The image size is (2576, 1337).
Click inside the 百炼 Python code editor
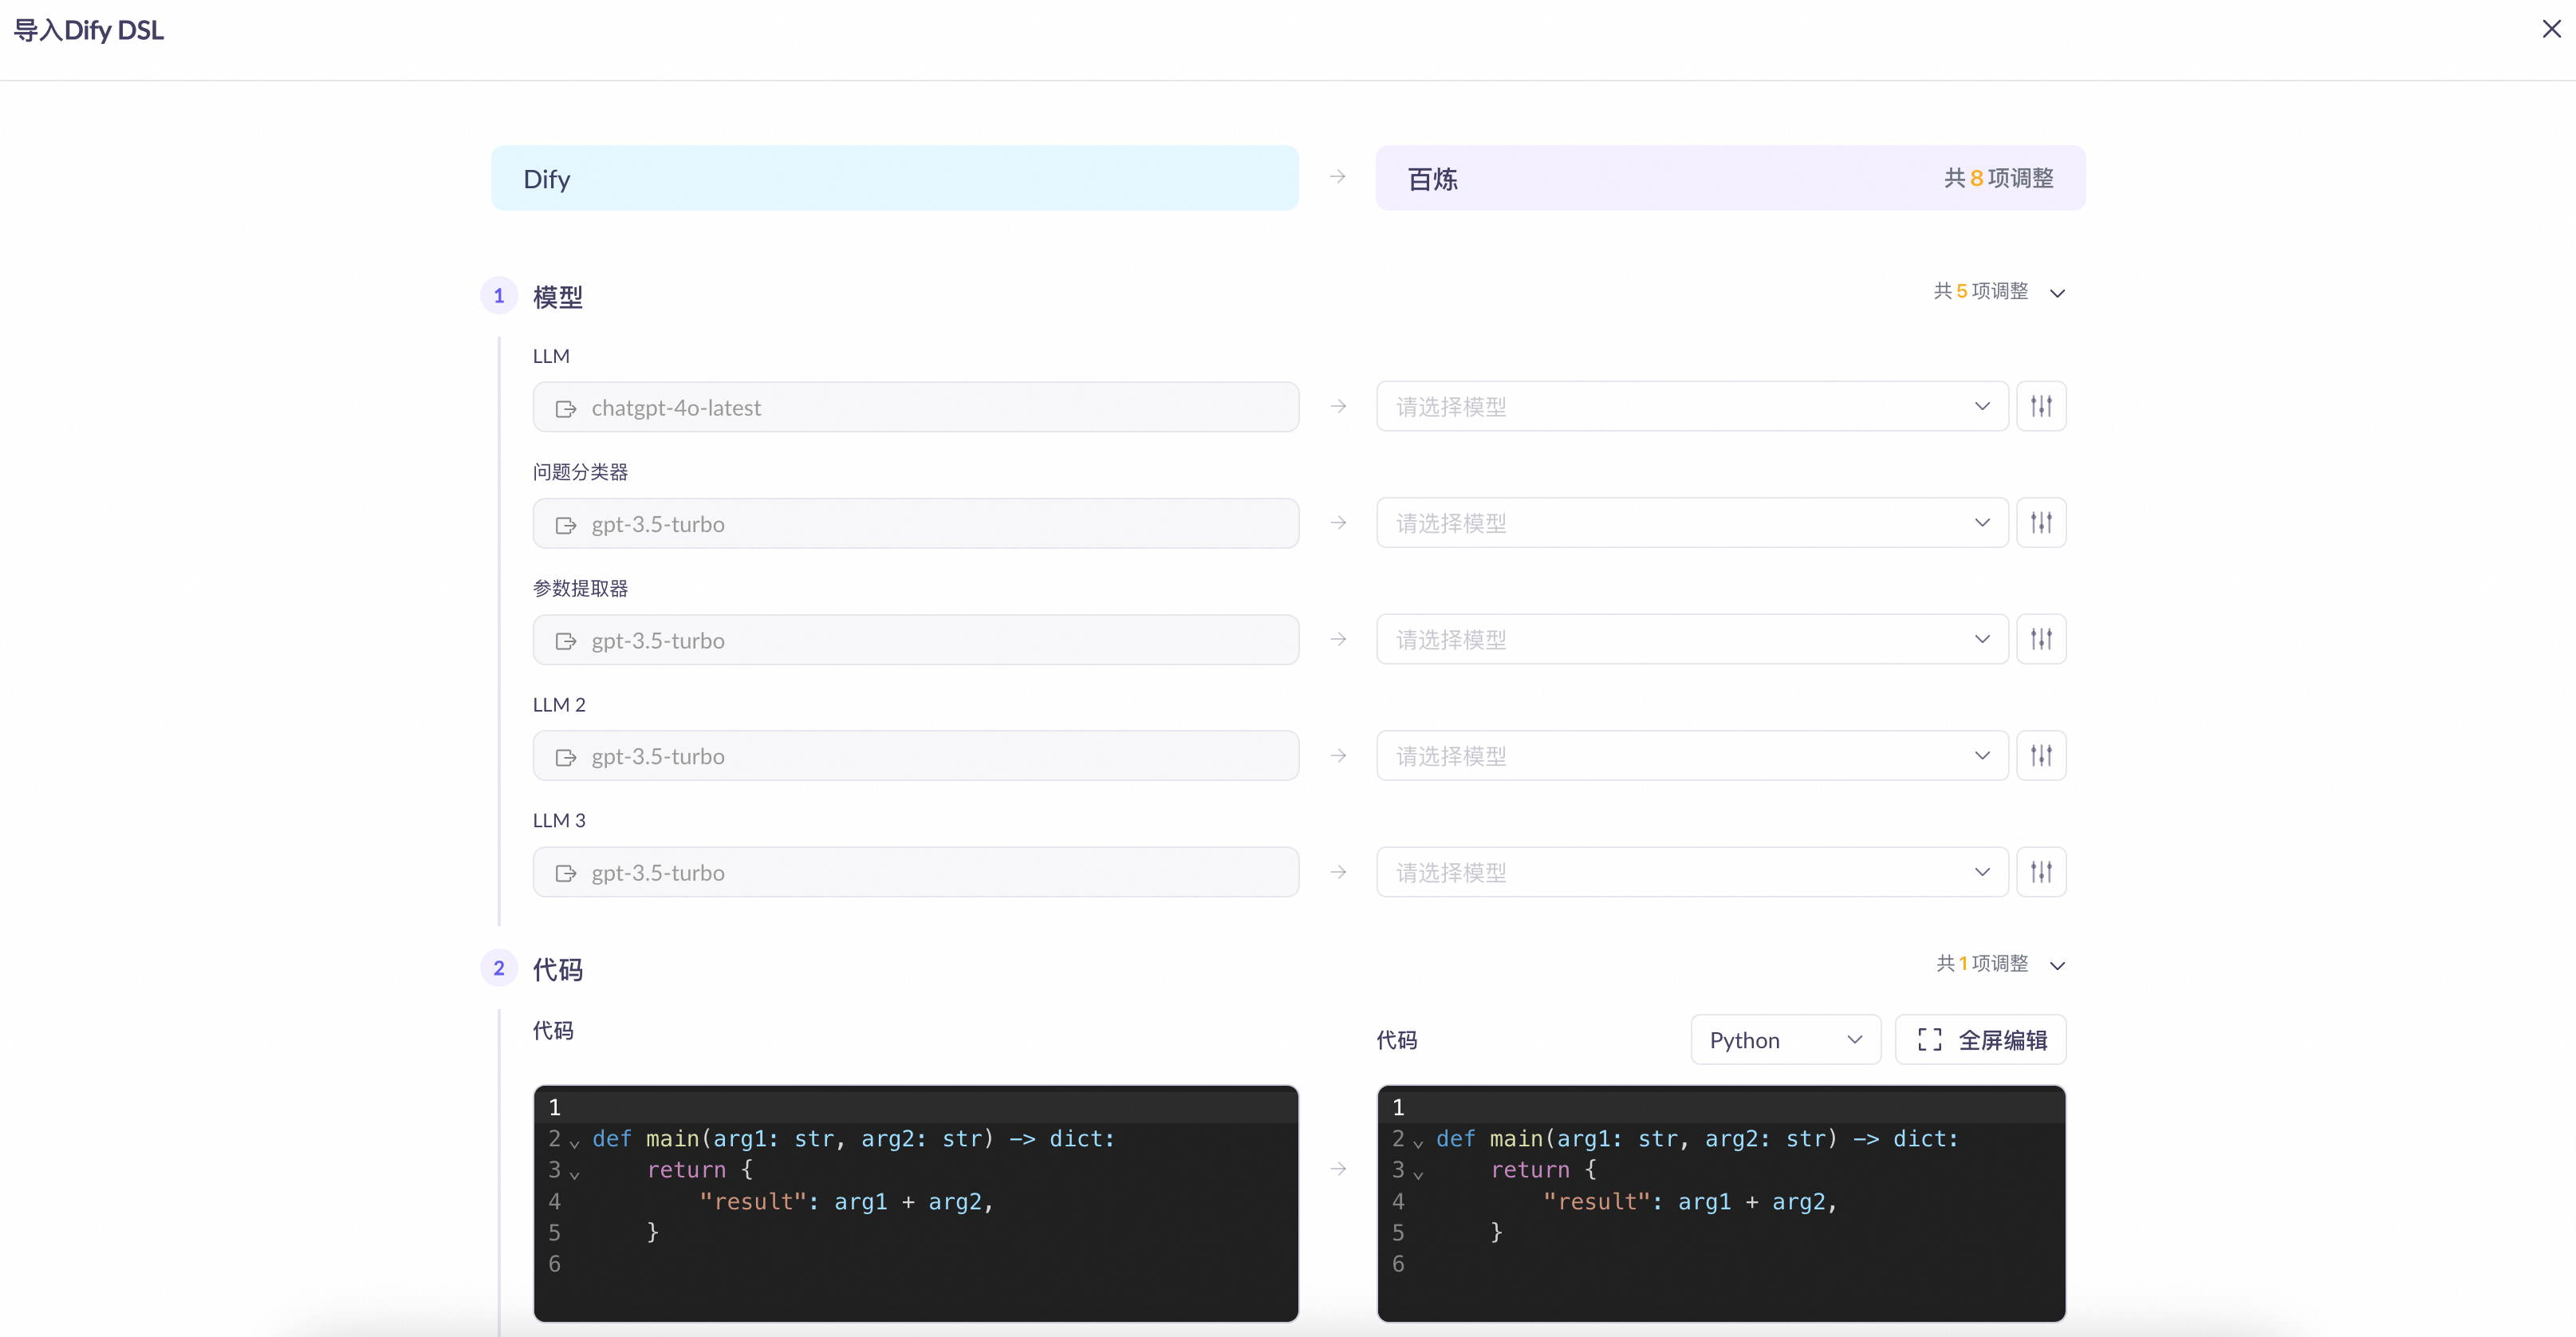tap(1720, 1240)
